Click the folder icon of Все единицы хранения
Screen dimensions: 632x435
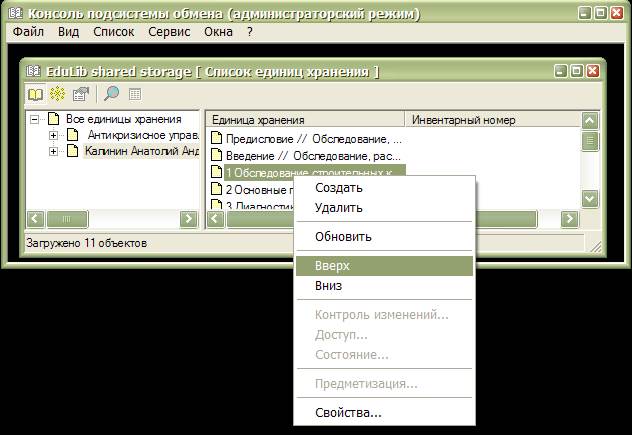55,119
